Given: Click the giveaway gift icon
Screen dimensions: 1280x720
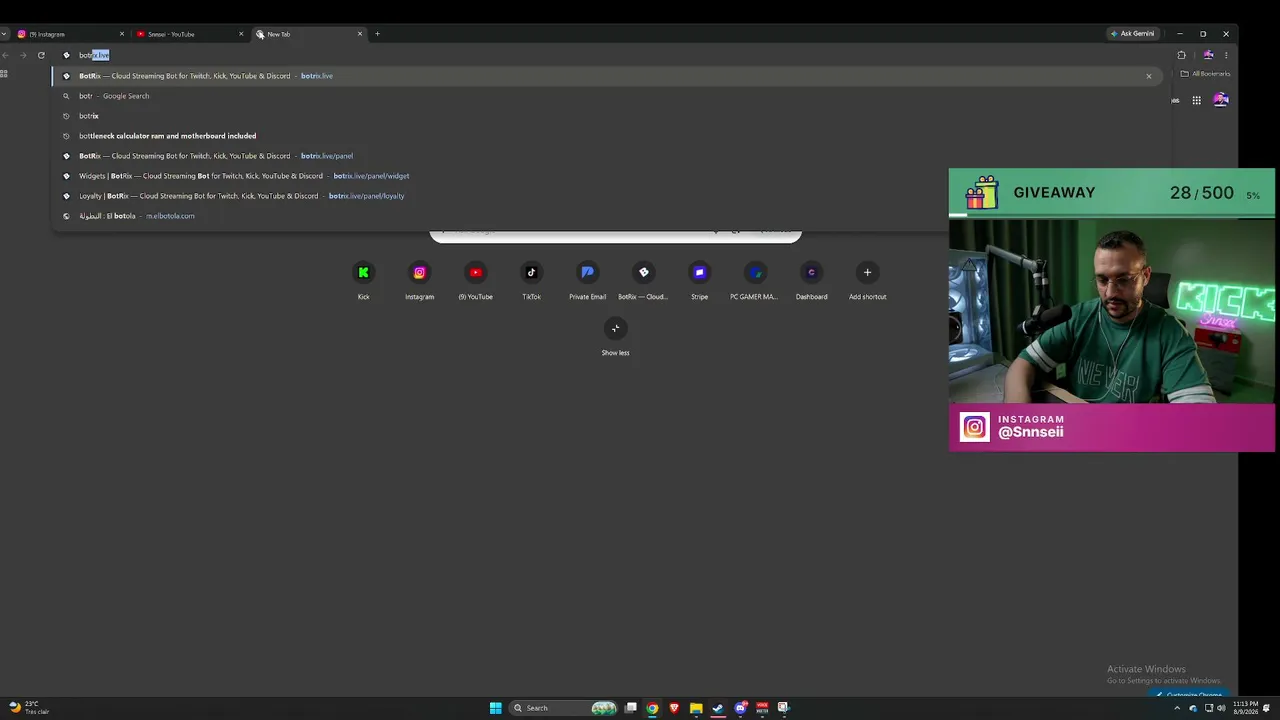Looking at the screenshot, I should [x=982, y=192].
